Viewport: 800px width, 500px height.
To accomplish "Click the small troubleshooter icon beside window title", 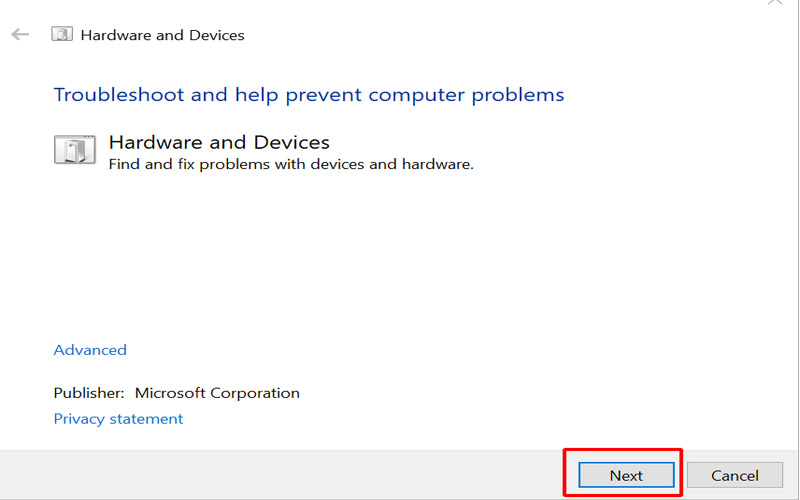I will [x=62, y=35].
